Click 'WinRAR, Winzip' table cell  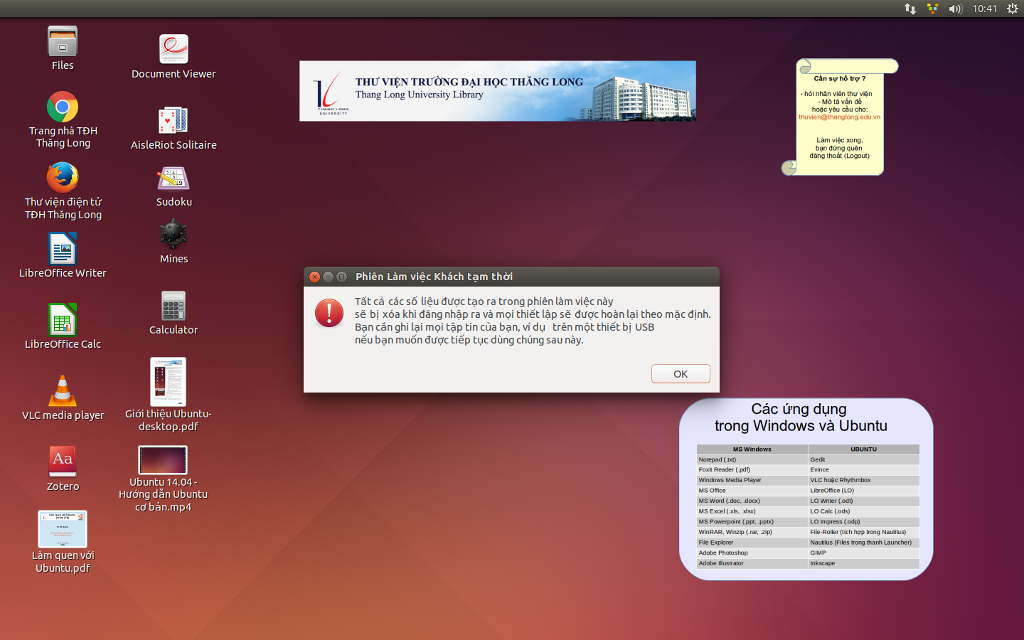coord(752,532)
